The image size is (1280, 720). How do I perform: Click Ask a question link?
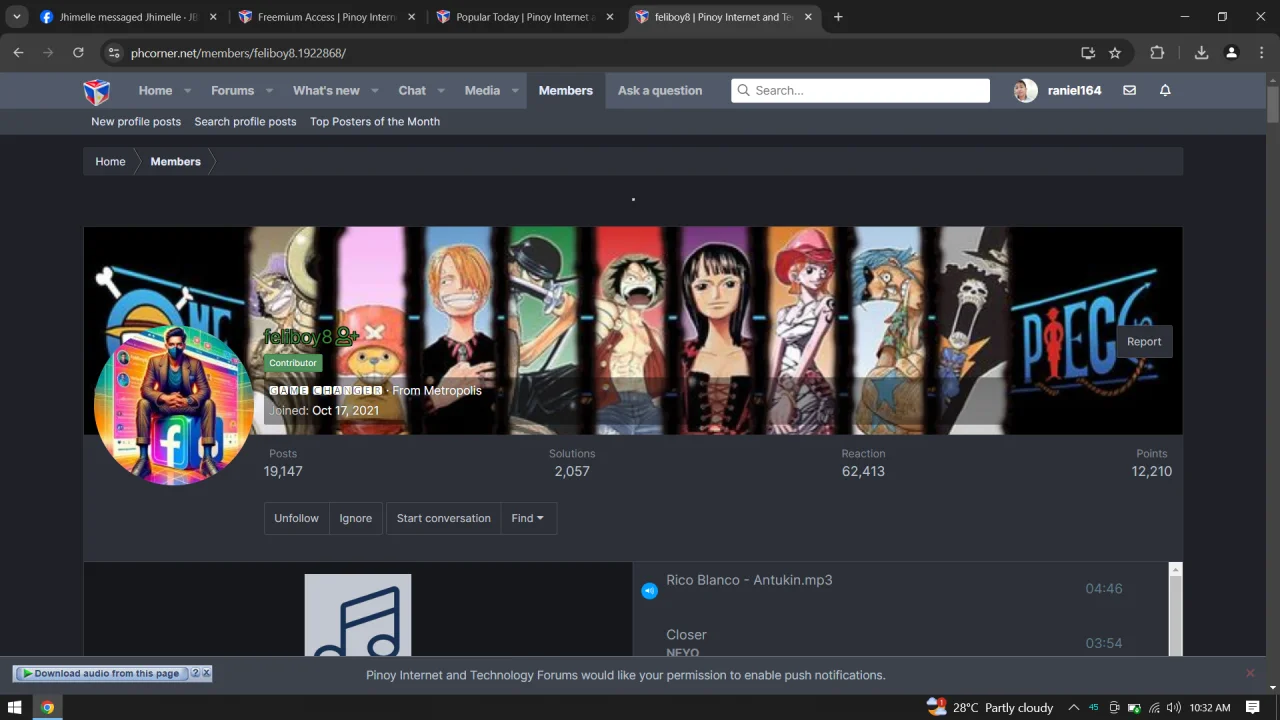(660, 90)
